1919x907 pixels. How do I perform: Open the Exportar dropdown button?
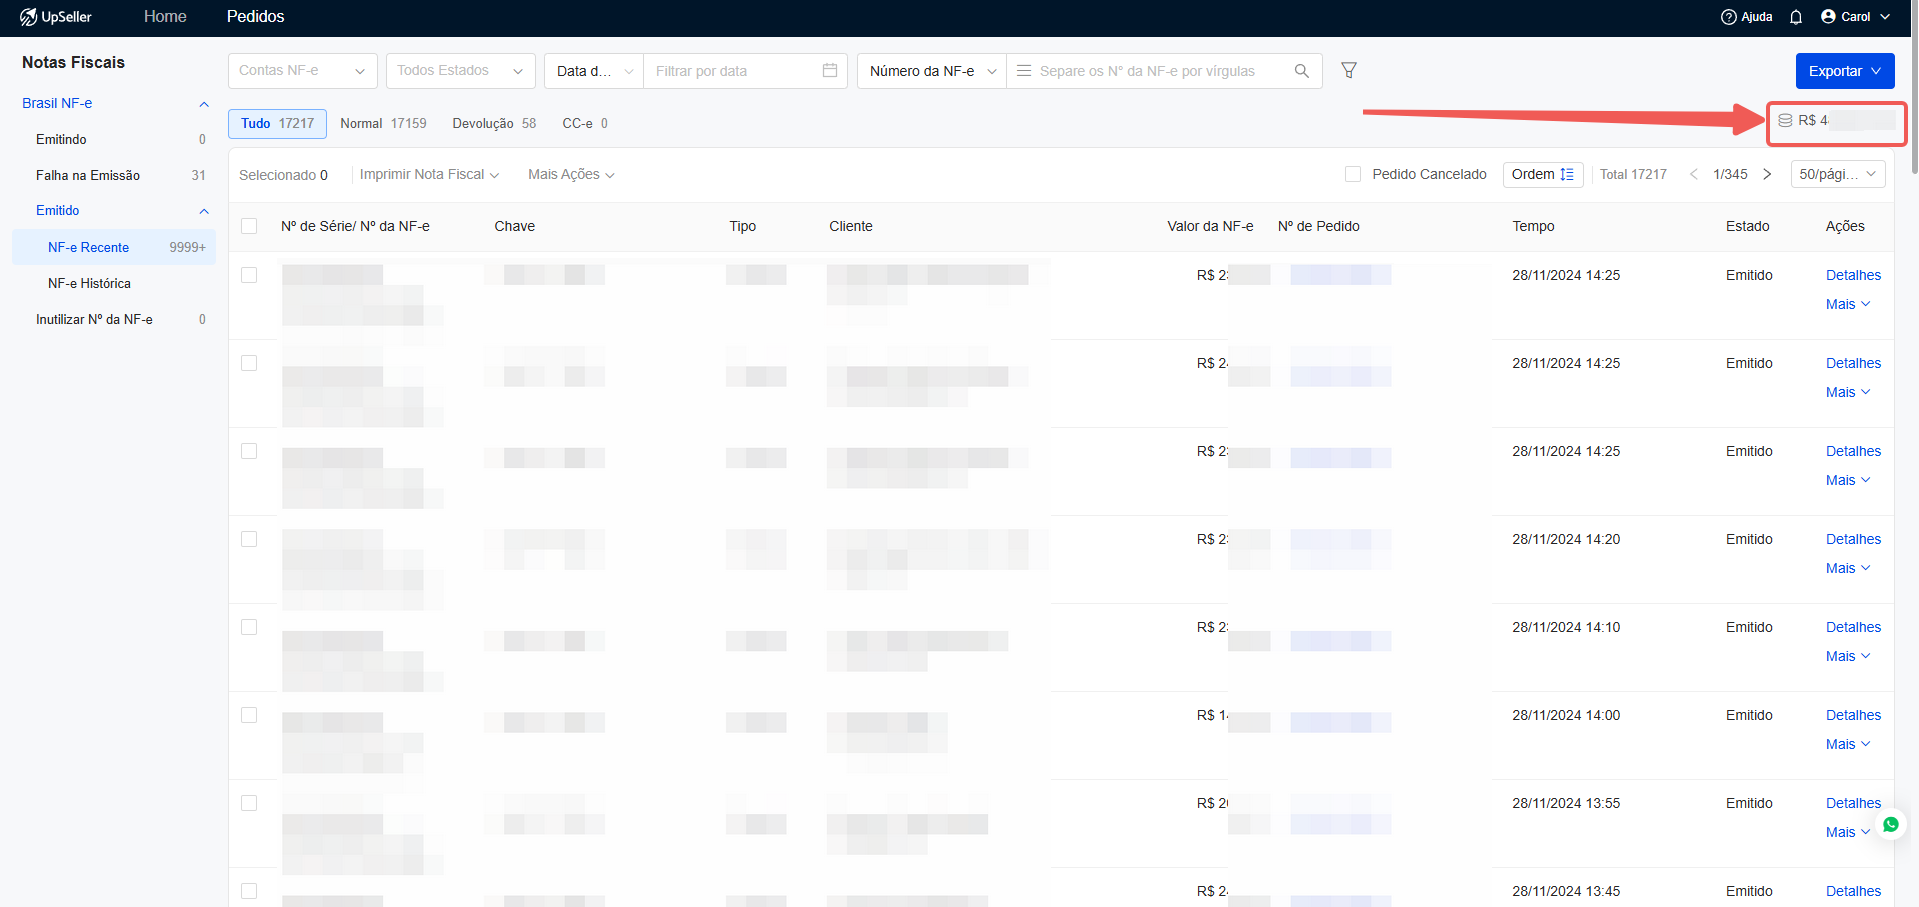(x=1845, y=71)
